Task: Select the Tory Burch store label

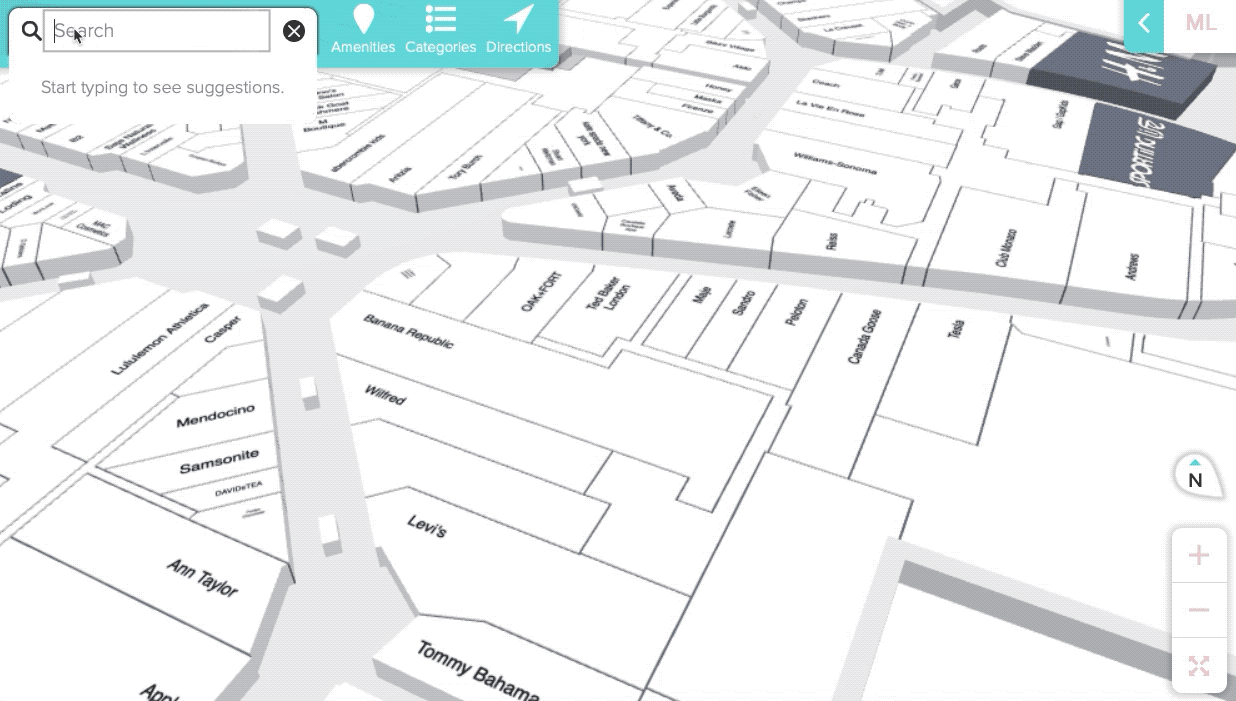Action: (x=466, y=166)
